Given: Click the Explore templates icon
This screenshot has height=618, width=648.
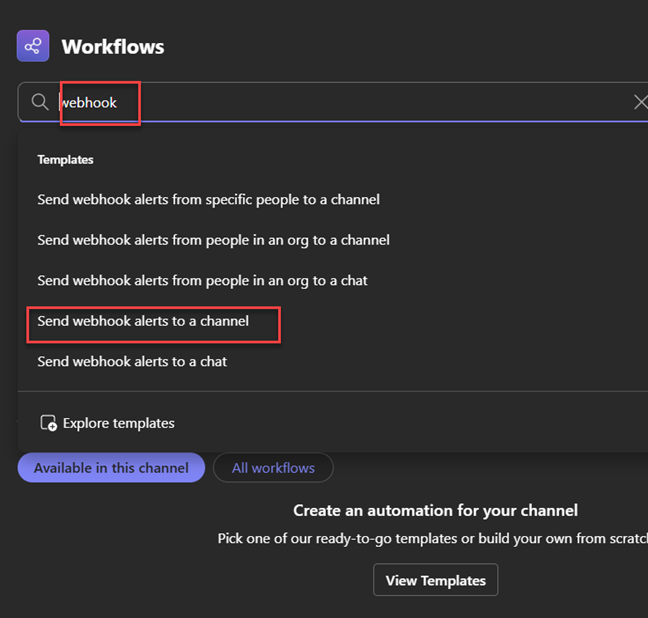Looking at the screenshot, I should tap(48, 423).
